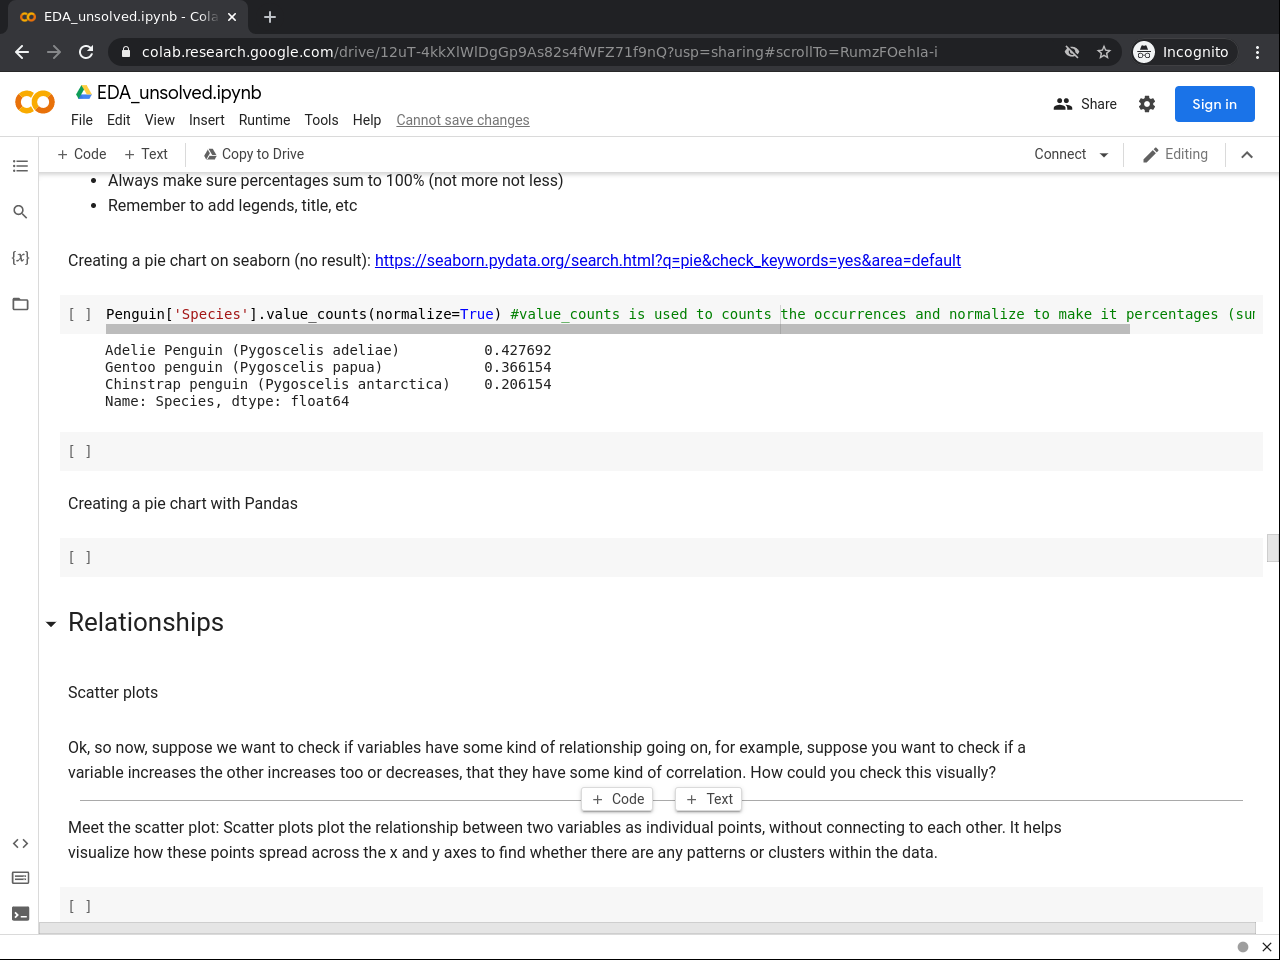Open the seaborn pie chart search link
The height and width of the screenshot is (960, 1280).
click(667, 261)
